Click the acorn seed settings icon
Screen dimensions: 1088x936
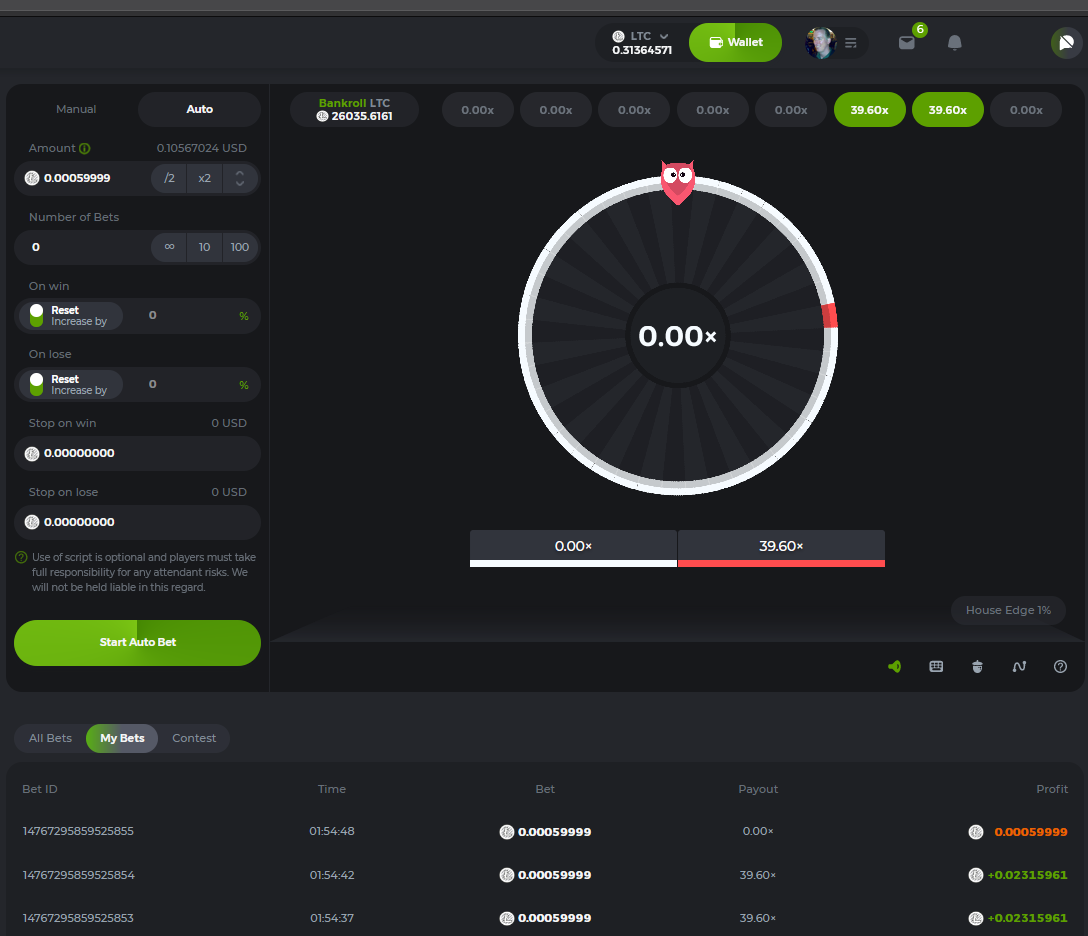(x=977, y=666)
